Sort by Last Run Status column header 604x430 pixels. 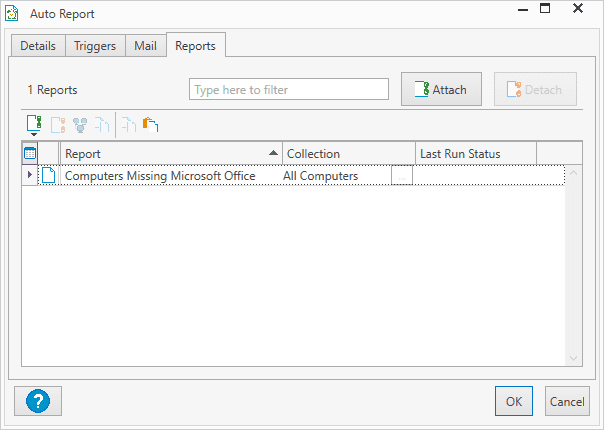pyautogui.click(x=476, y=153)
